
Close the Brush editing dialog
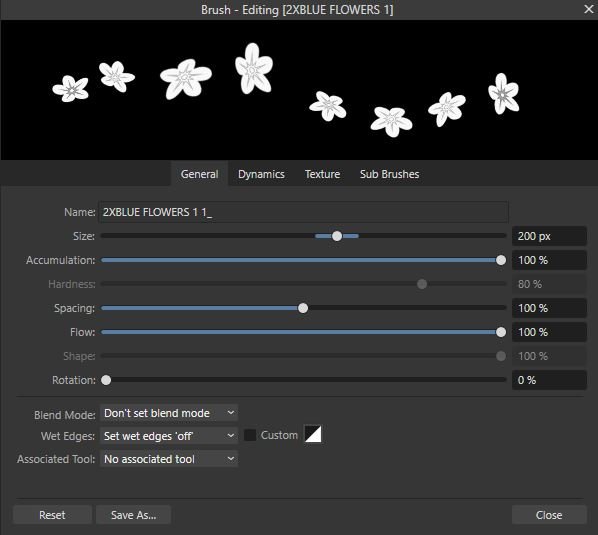click(589, 9)
